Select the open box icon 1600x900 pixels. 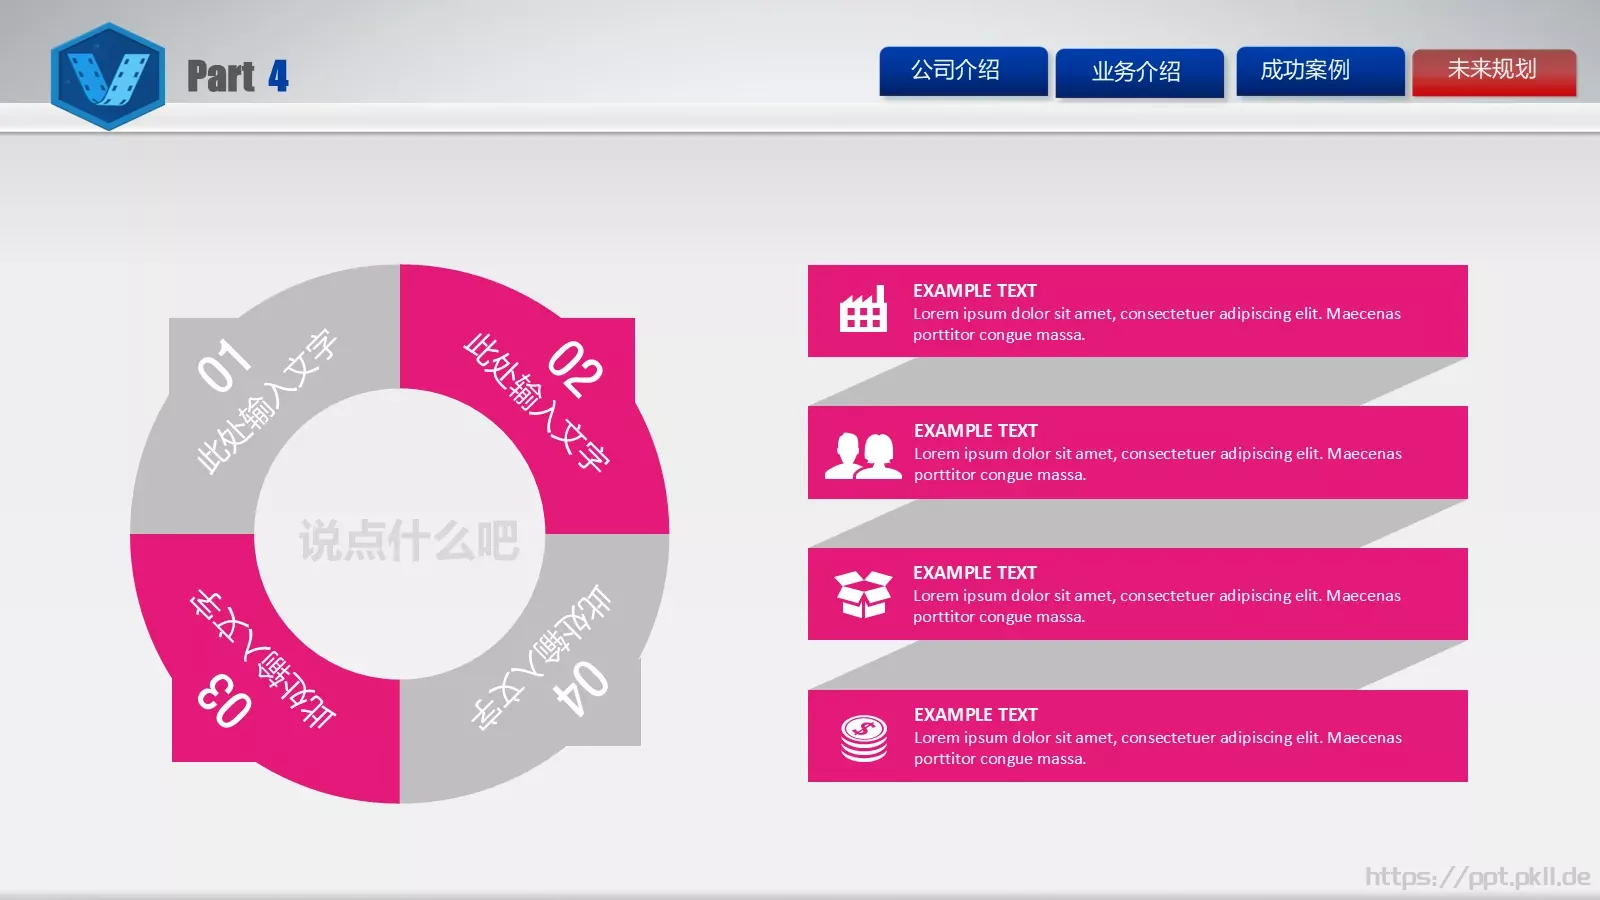pyautogui.click(x=863, y=594)
